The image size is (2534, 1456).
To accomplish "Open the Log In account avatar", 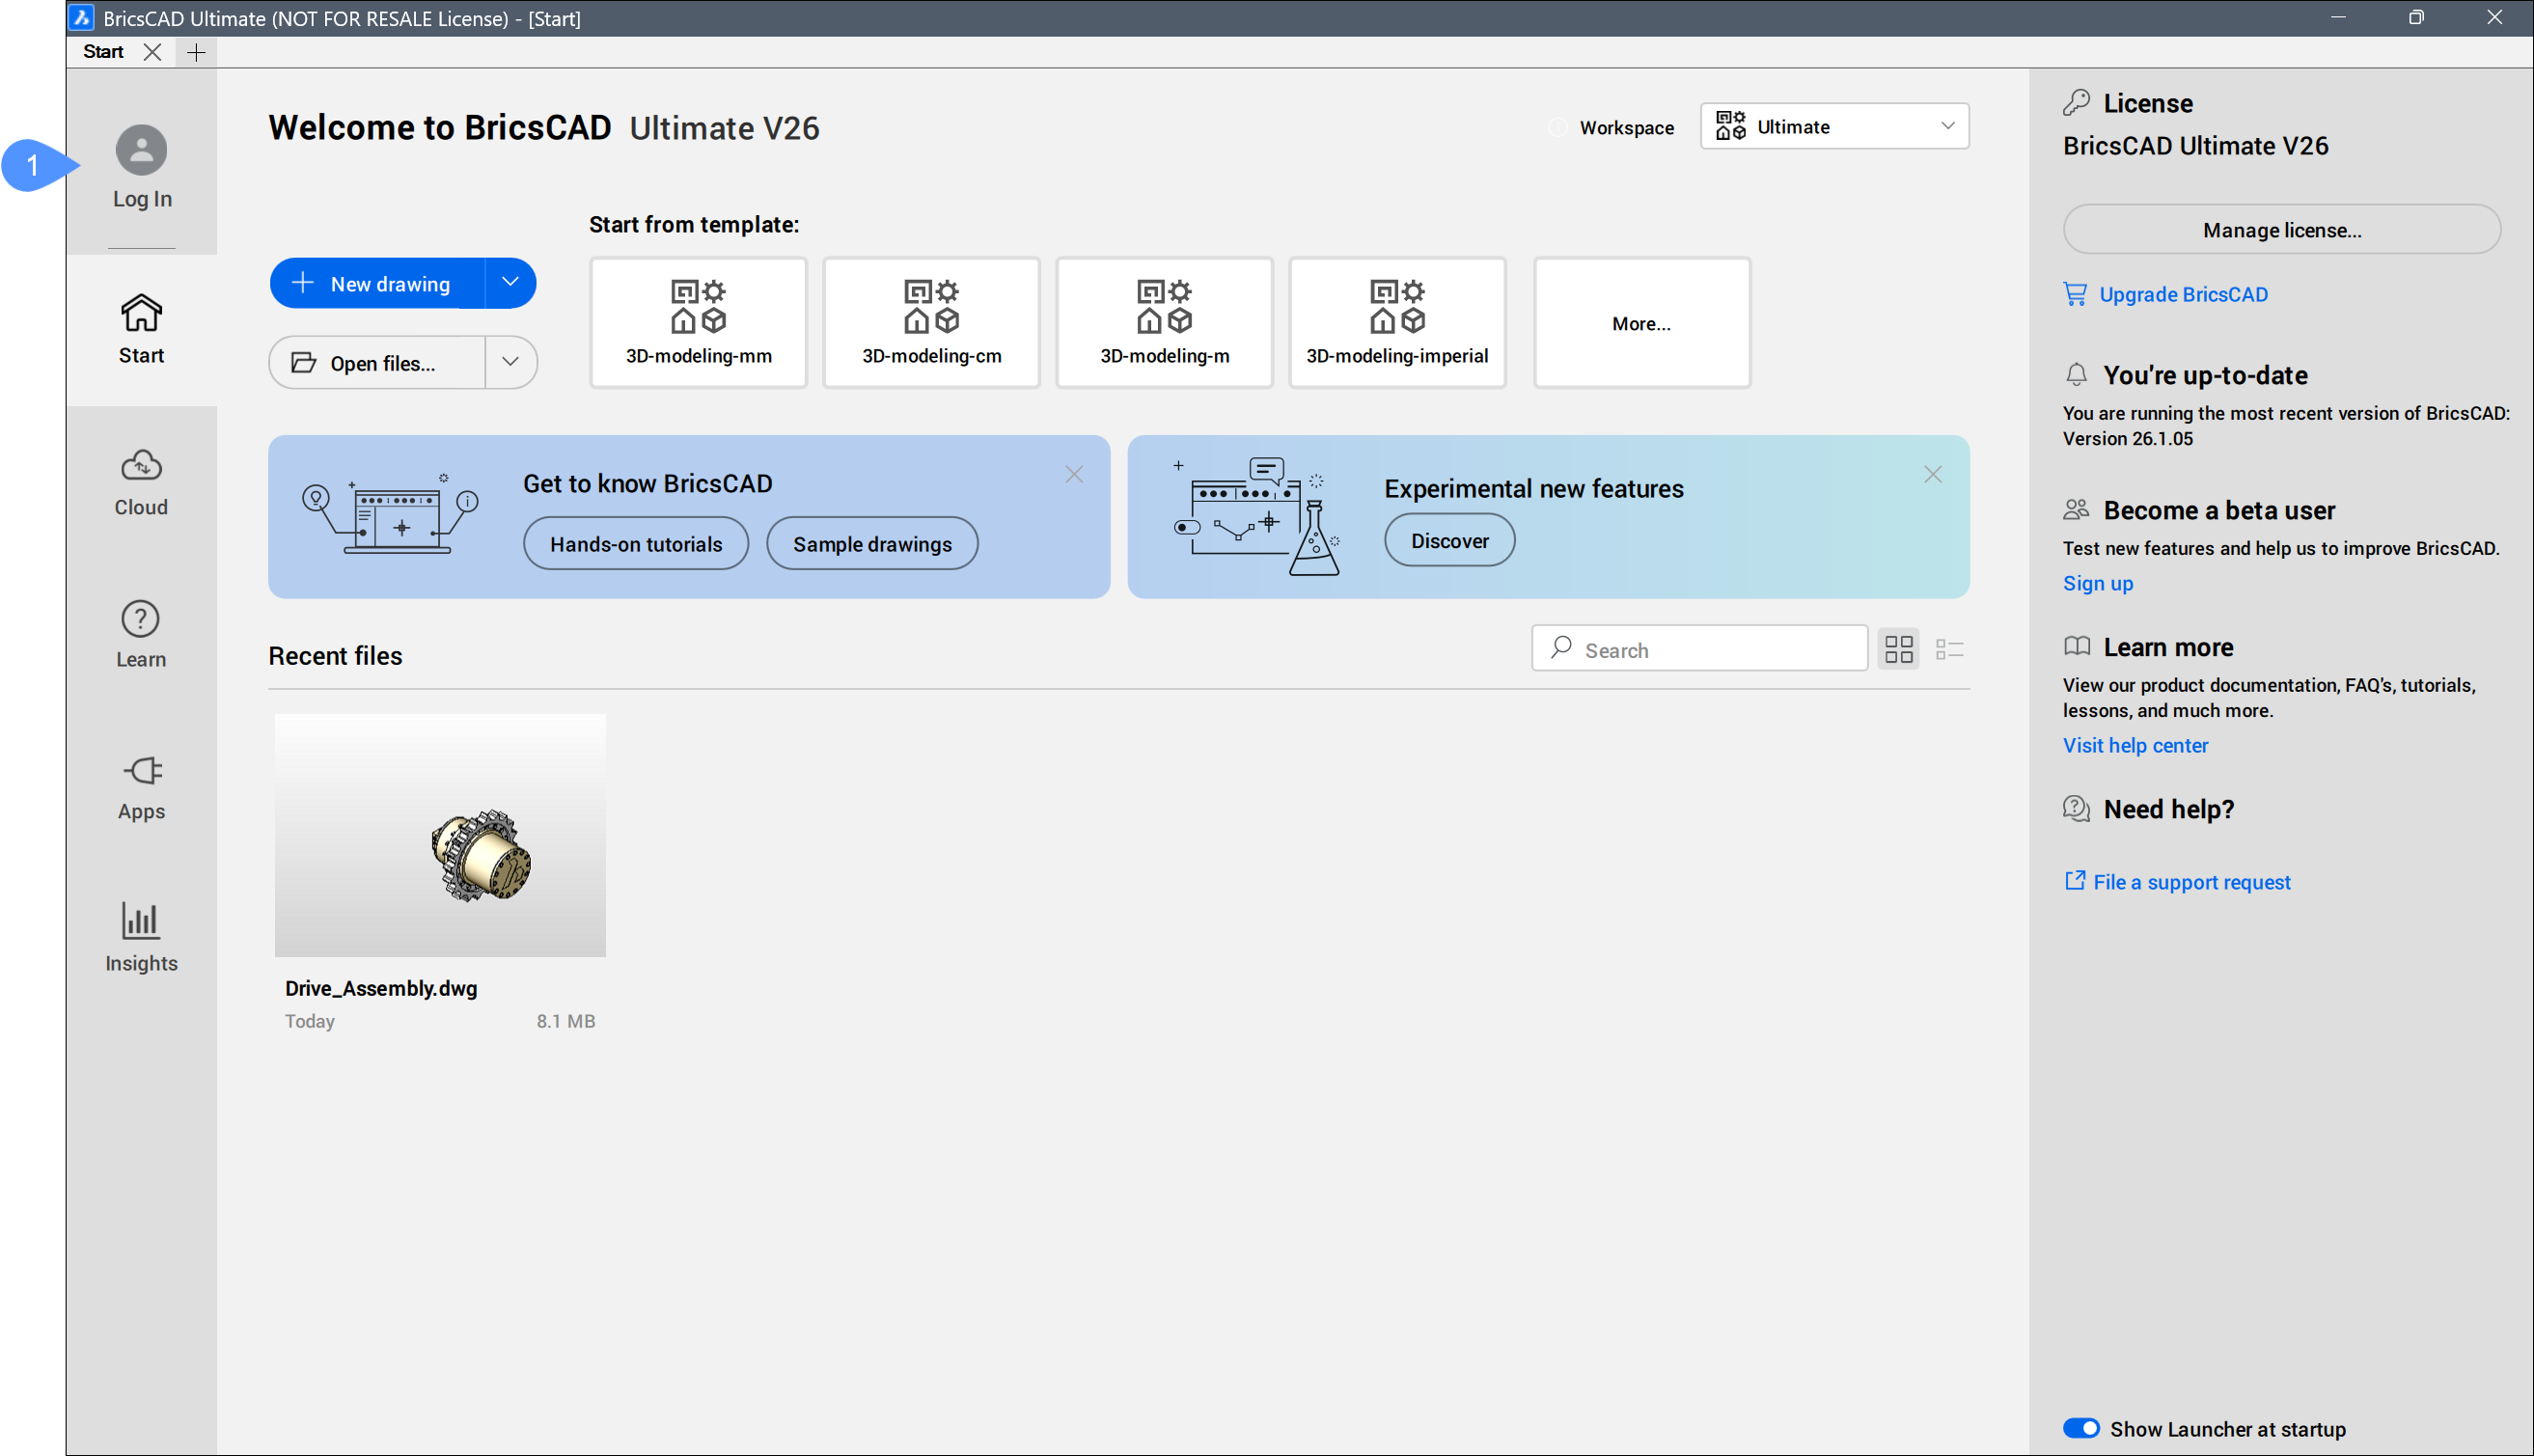I will pos(141,150).
